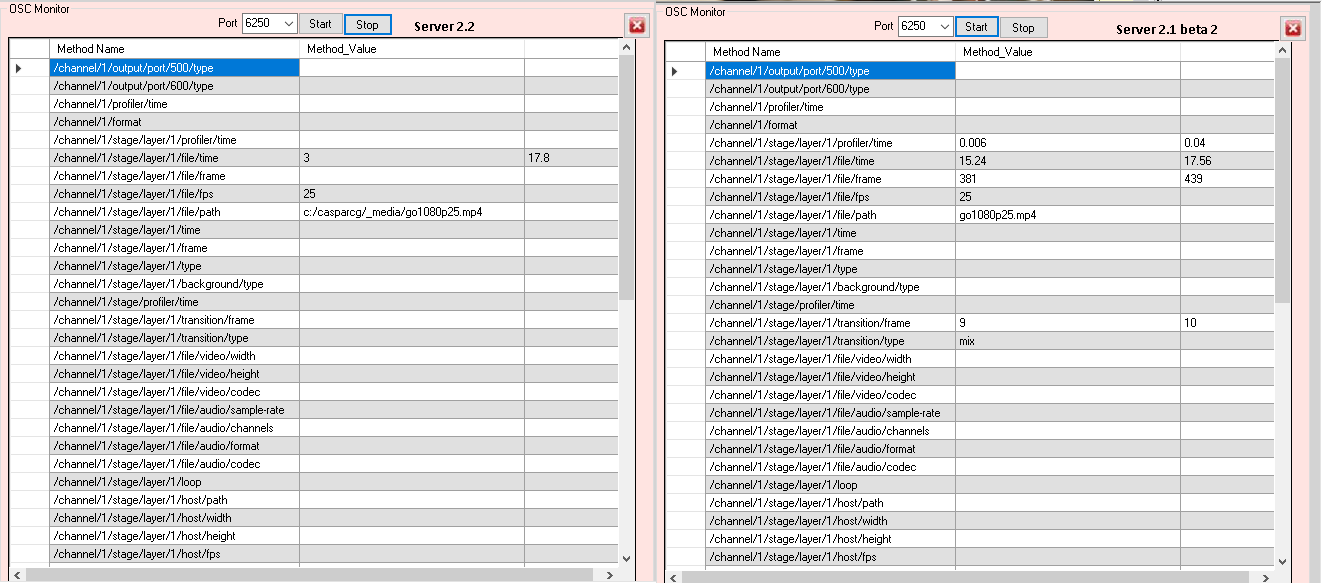Click the Stop button in Server 2.2 monitor
Viewport: 1338px width, 583px height.
pos(367,24)
